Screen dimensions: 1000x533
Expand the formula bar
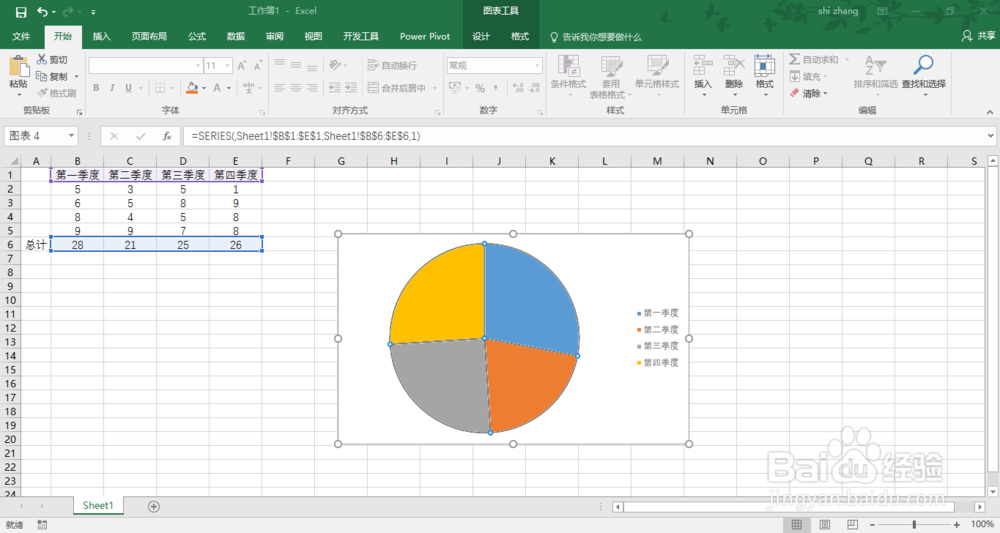point(990,136)
